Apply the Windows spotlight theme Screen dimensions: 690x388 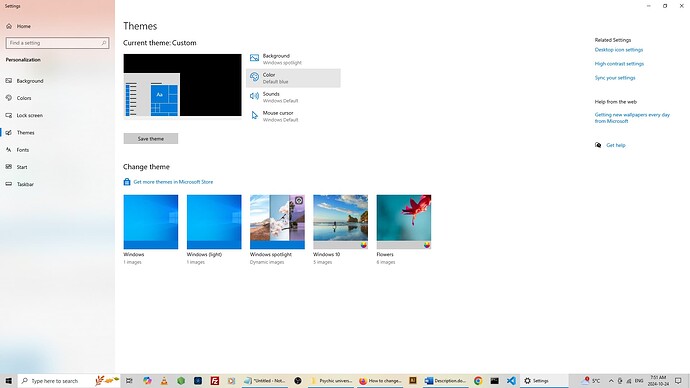click(277, 222)
